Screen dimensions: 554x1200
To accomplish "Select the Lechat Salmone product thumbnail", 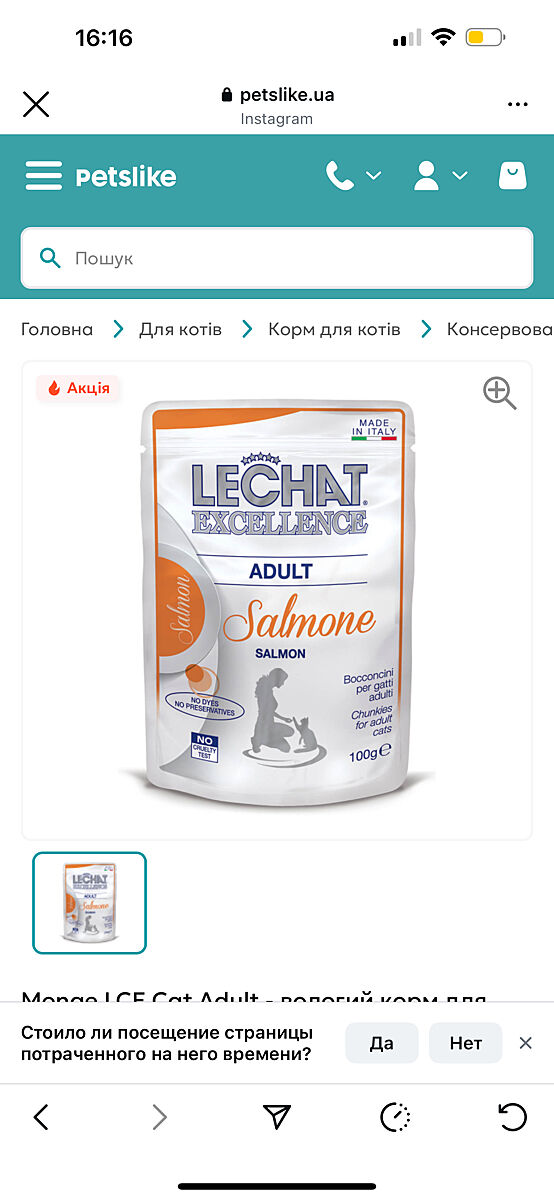I will coord(90,903).
